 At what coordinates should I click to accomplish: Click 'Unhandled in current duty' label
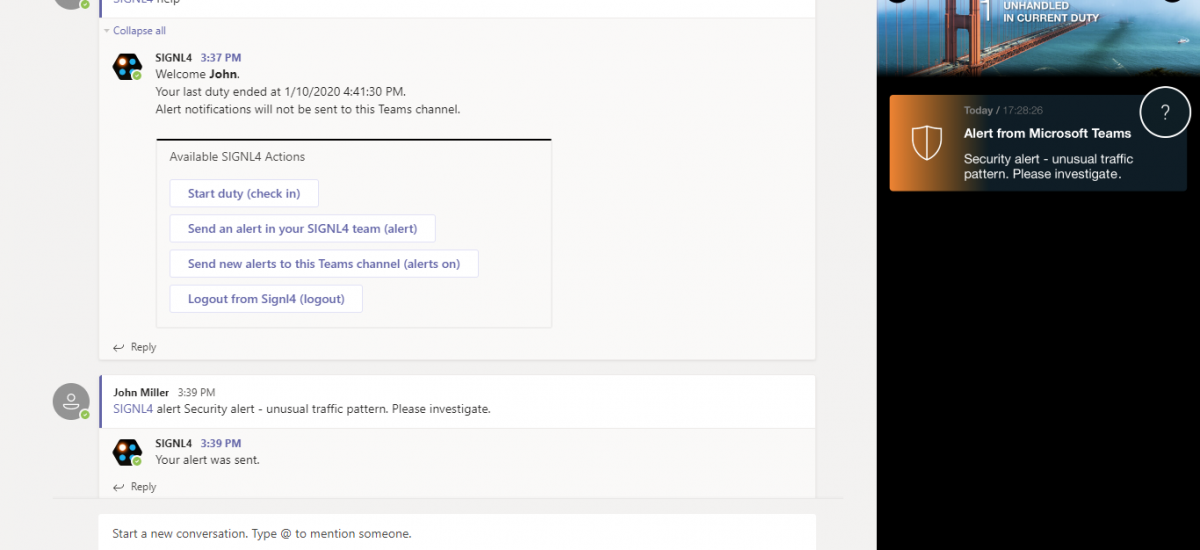tap(1051, 12)
